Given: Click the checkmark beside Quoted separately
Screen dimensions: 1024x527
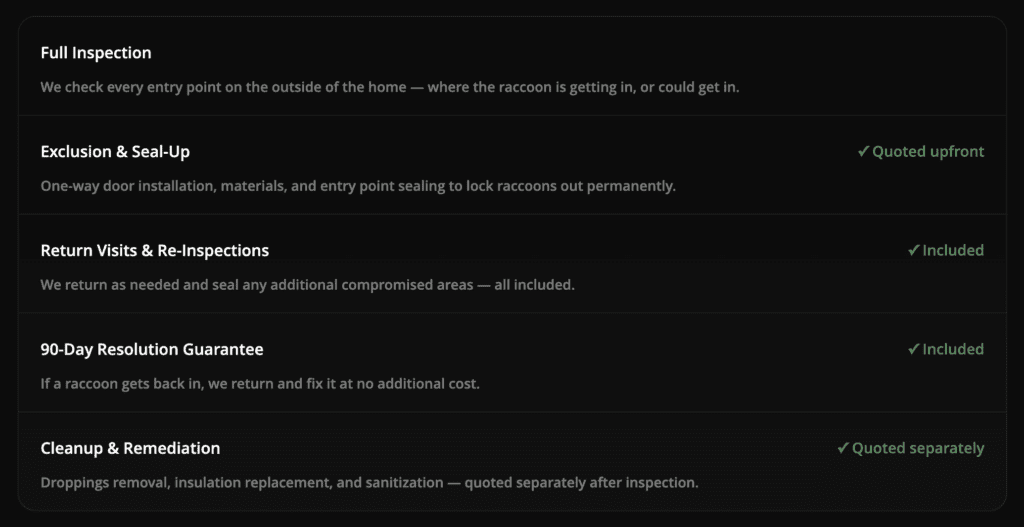Looking at the screenshot, I should (x=843, y=449).
